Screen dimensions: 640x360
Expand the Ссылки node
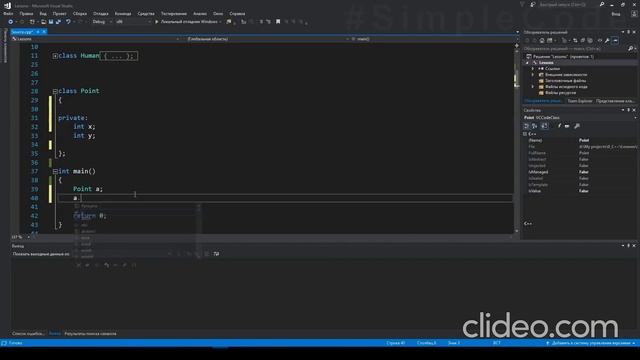click(x=533, y=69)
